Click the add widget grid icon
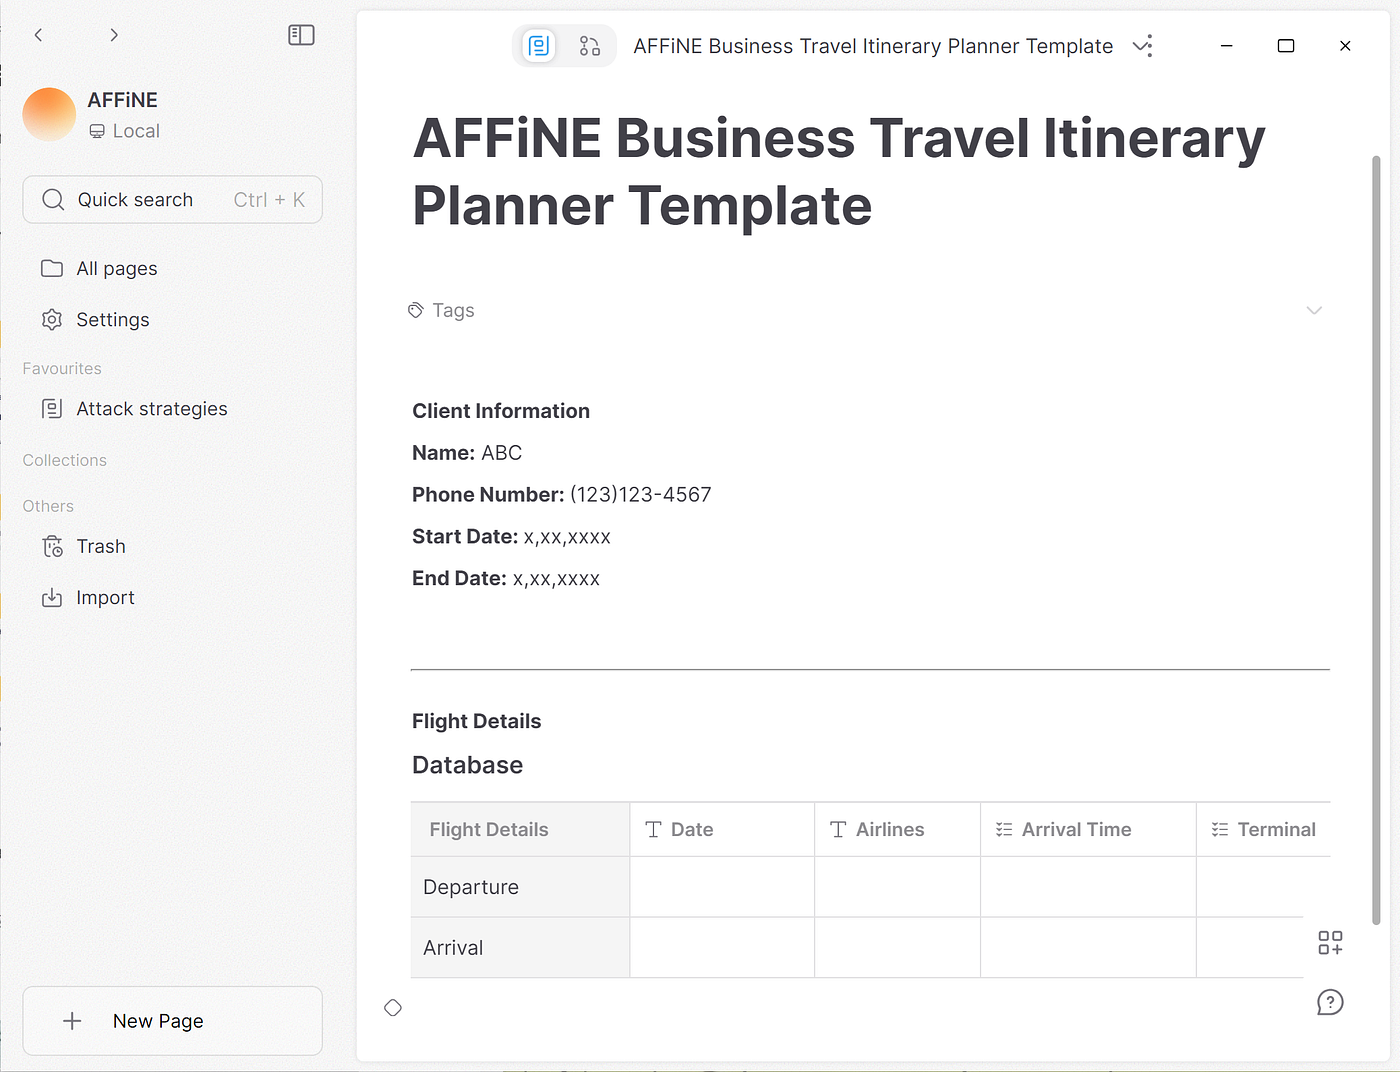The image size is (1400, 1072). (1330, 943)
